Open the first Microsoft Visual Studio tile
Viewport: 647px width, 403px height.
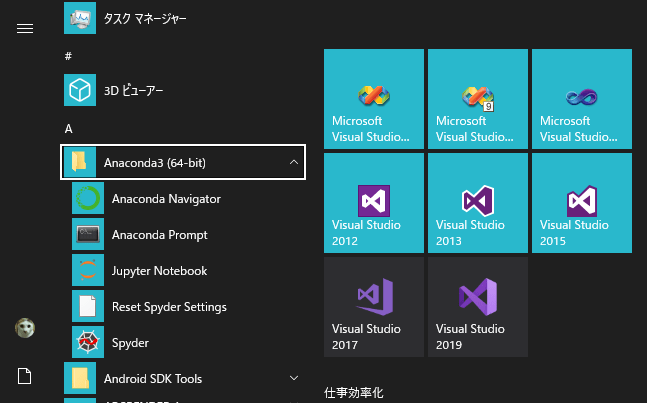pyautogui.click(x=374, y=99)
